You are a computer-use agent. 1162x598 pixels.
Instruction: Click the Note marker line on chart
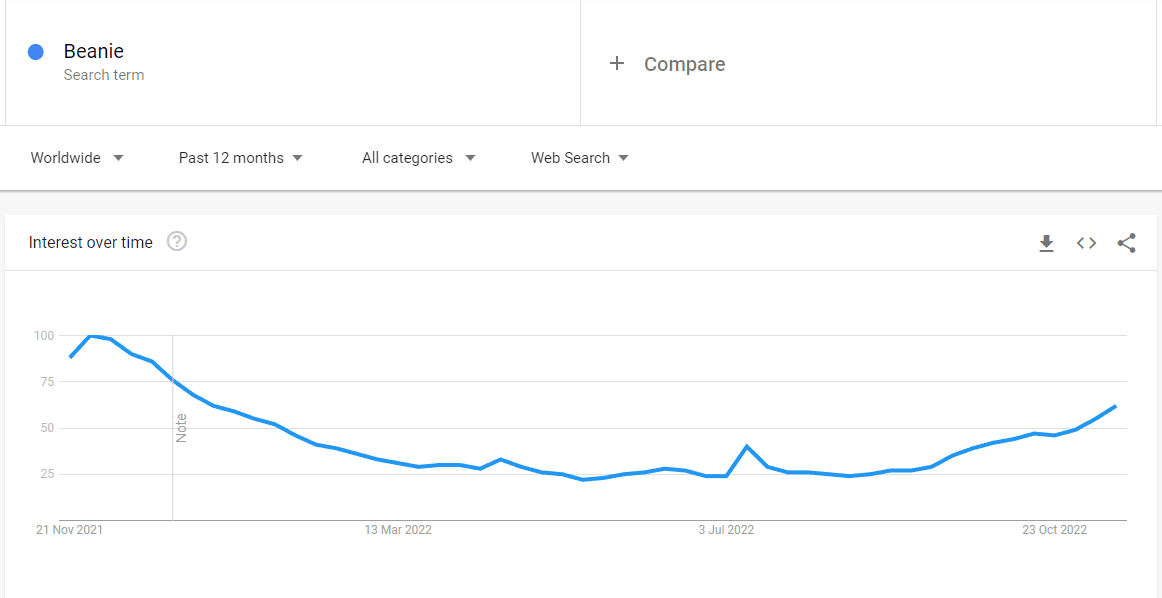(173, 428)
